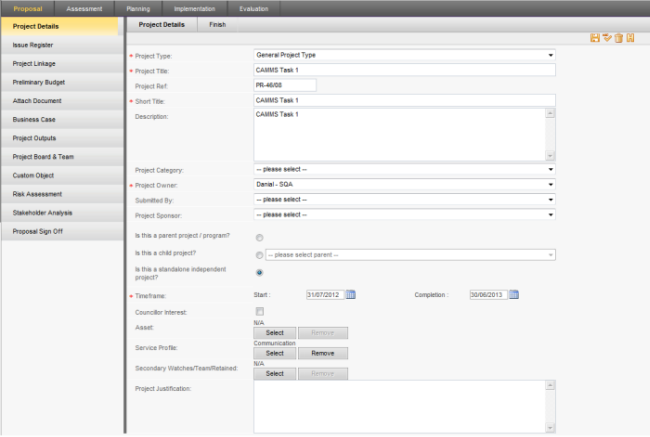Switch to the Assessment tab

click(x=84, y=7)
